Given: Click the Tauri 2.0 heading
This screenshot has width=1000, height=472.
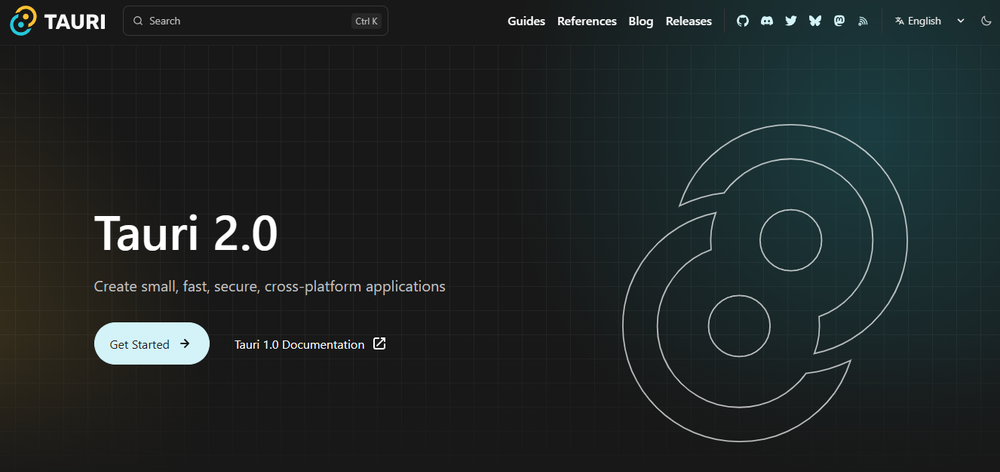Looking at the screenshot, I should 186,233.
